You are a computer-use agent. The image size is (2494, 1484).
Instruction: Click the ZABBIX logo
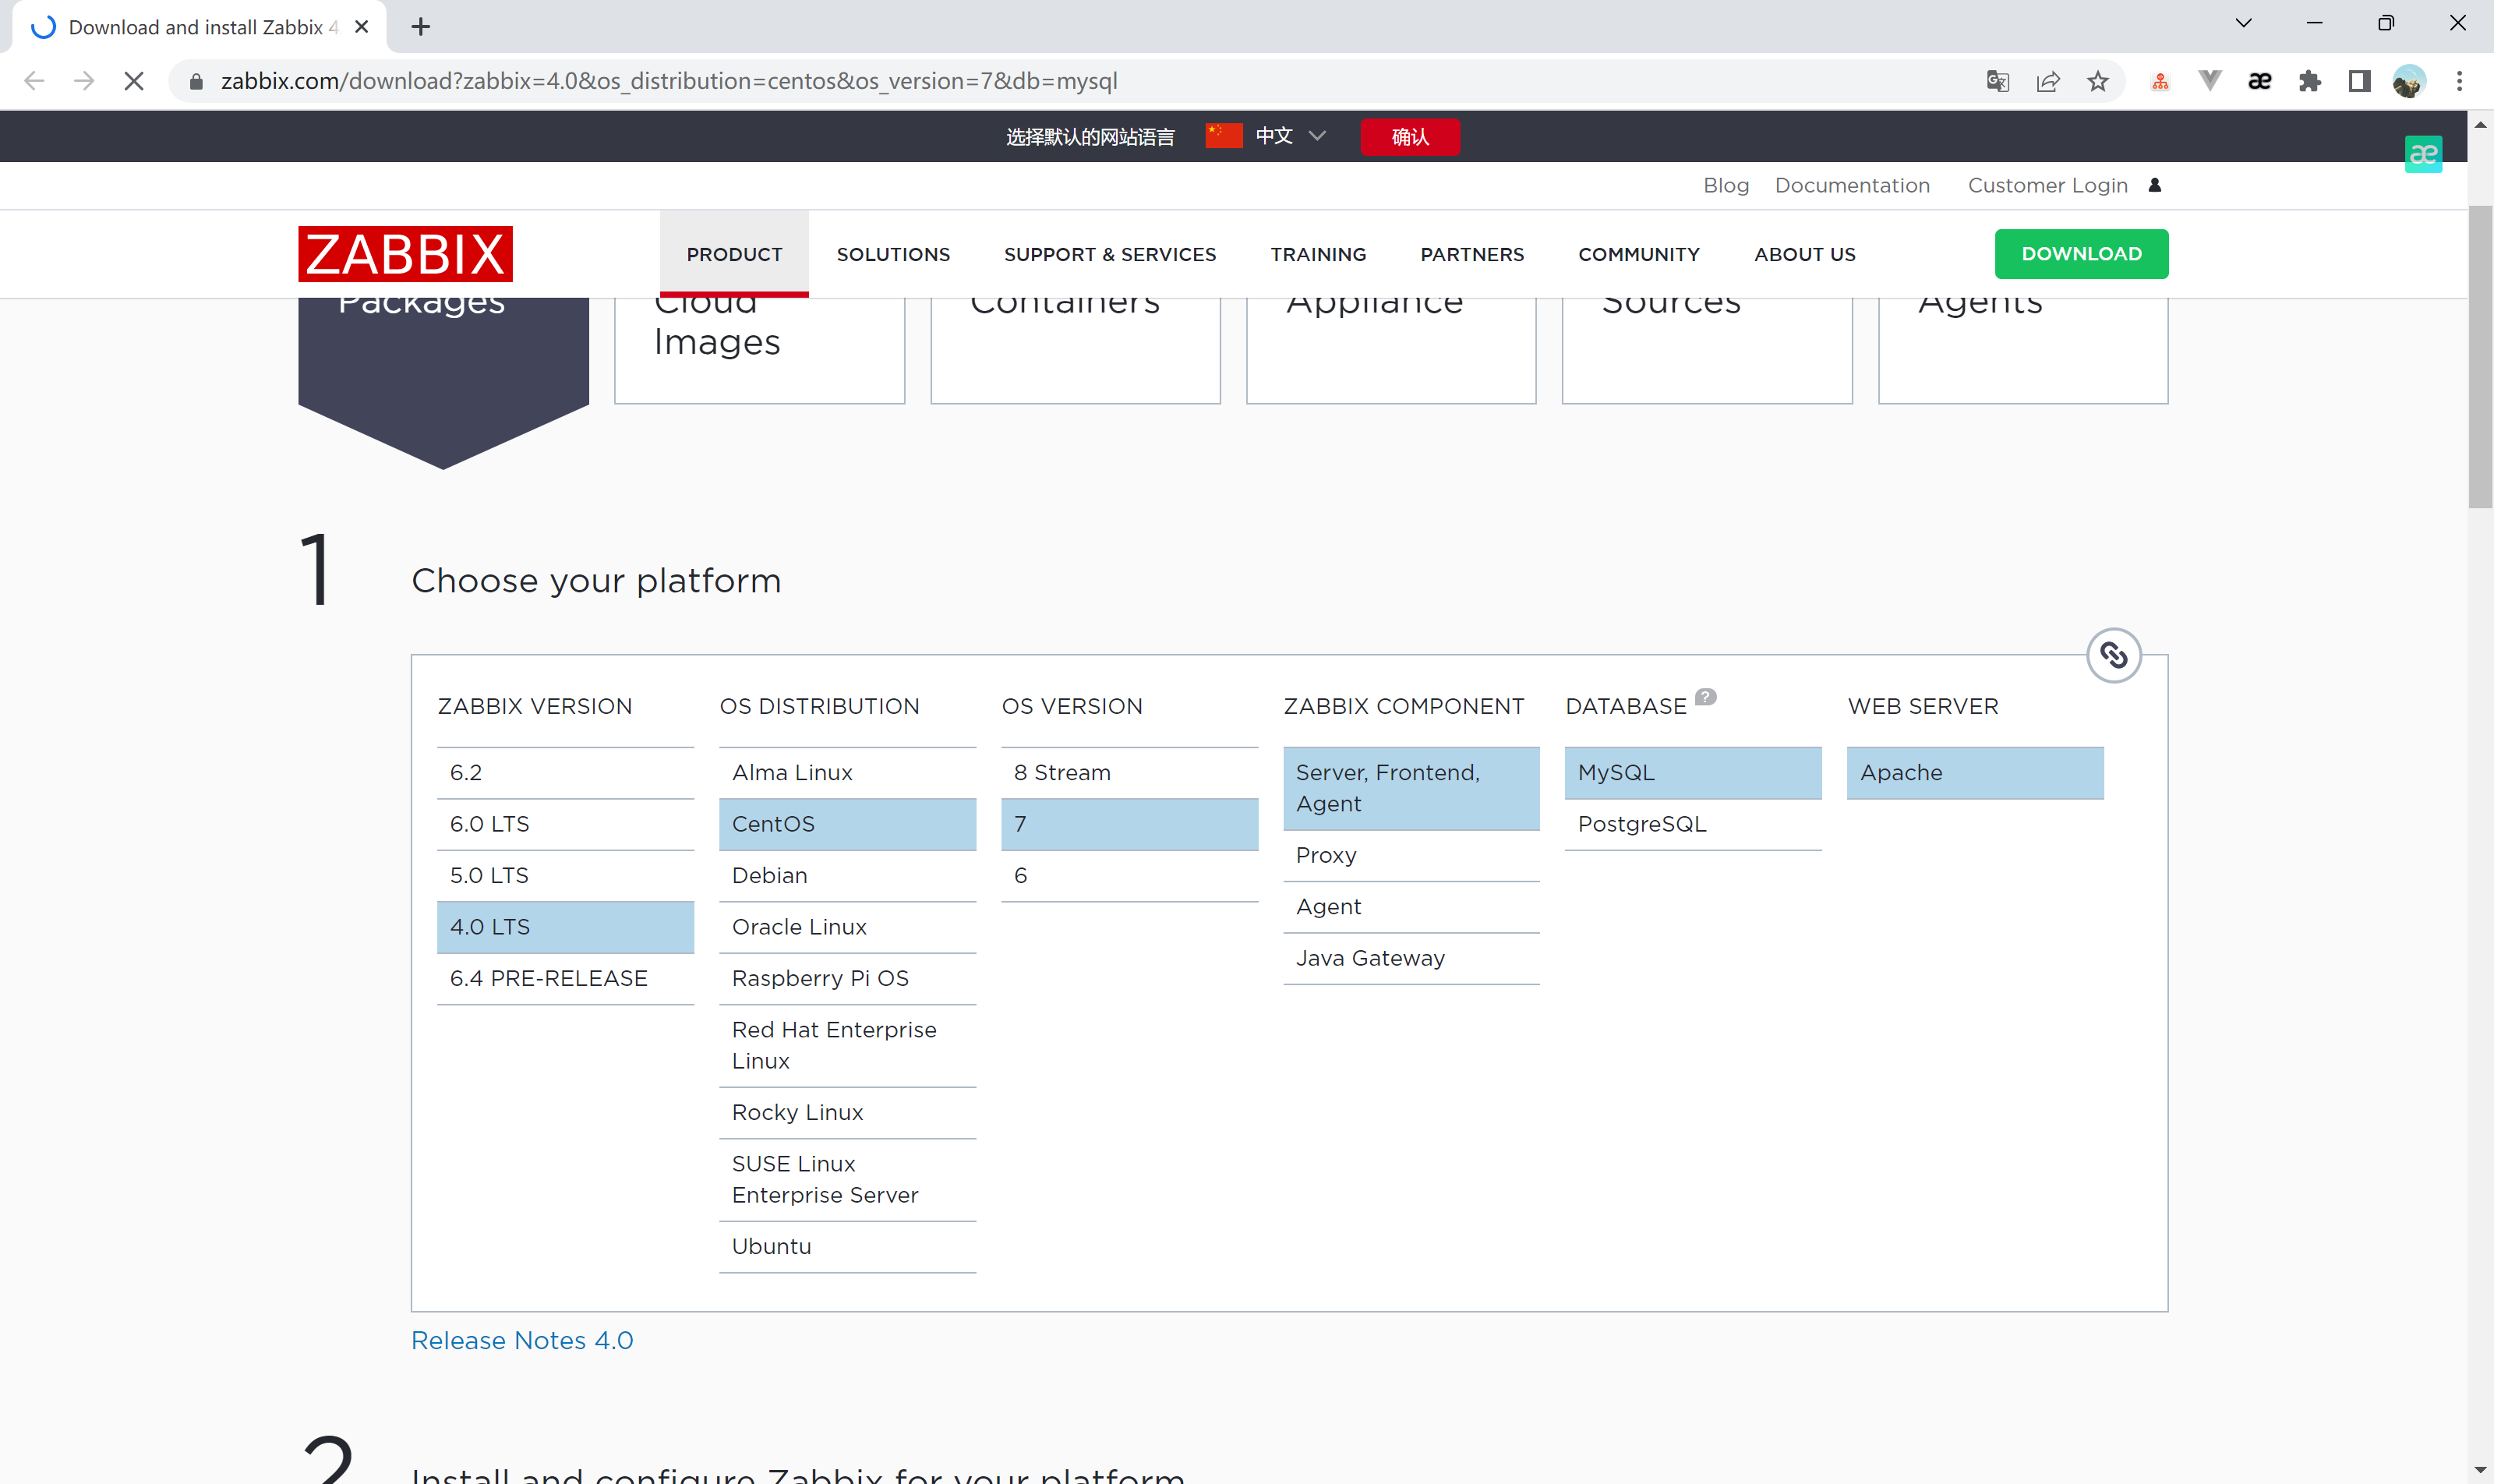[405, 254]
